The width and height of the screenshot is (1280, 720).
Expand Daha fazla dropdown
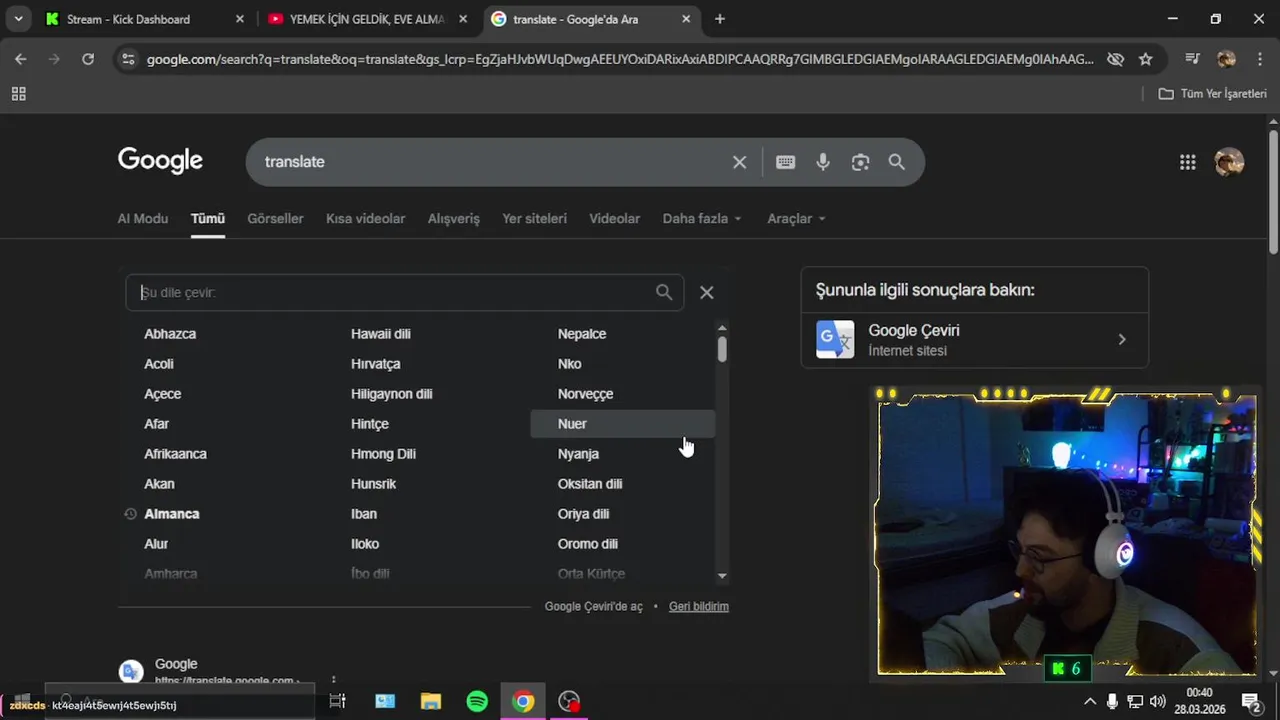[x=702, y=218]
